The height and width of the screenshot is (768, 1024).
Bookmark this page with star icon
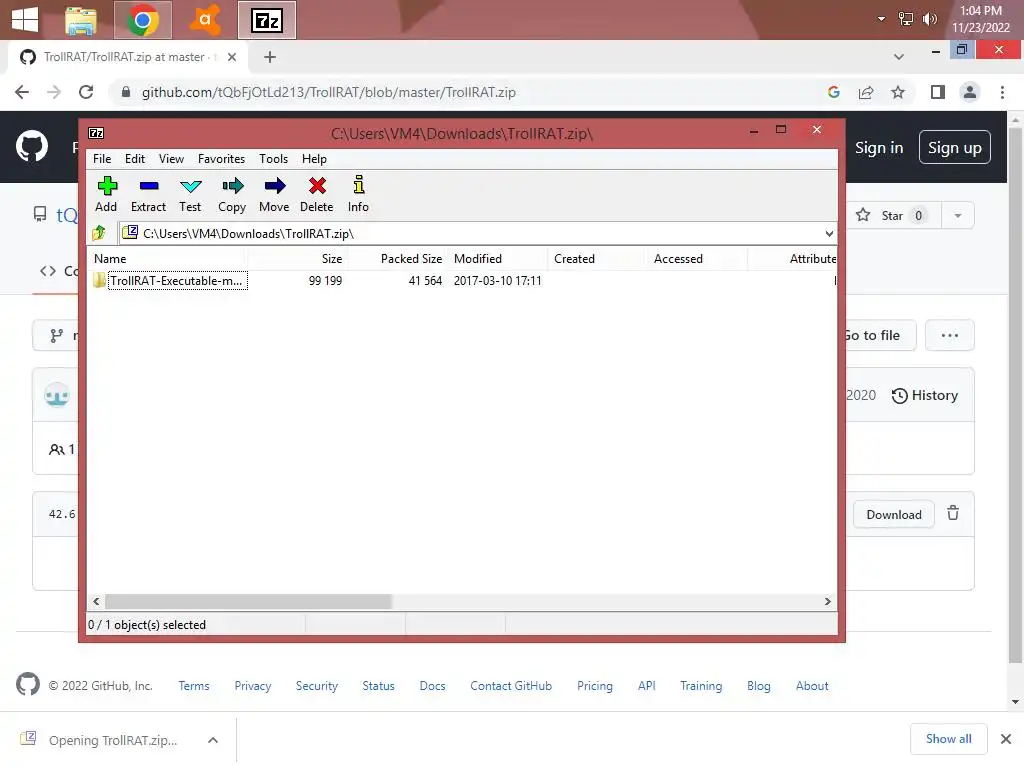[898, 92]
